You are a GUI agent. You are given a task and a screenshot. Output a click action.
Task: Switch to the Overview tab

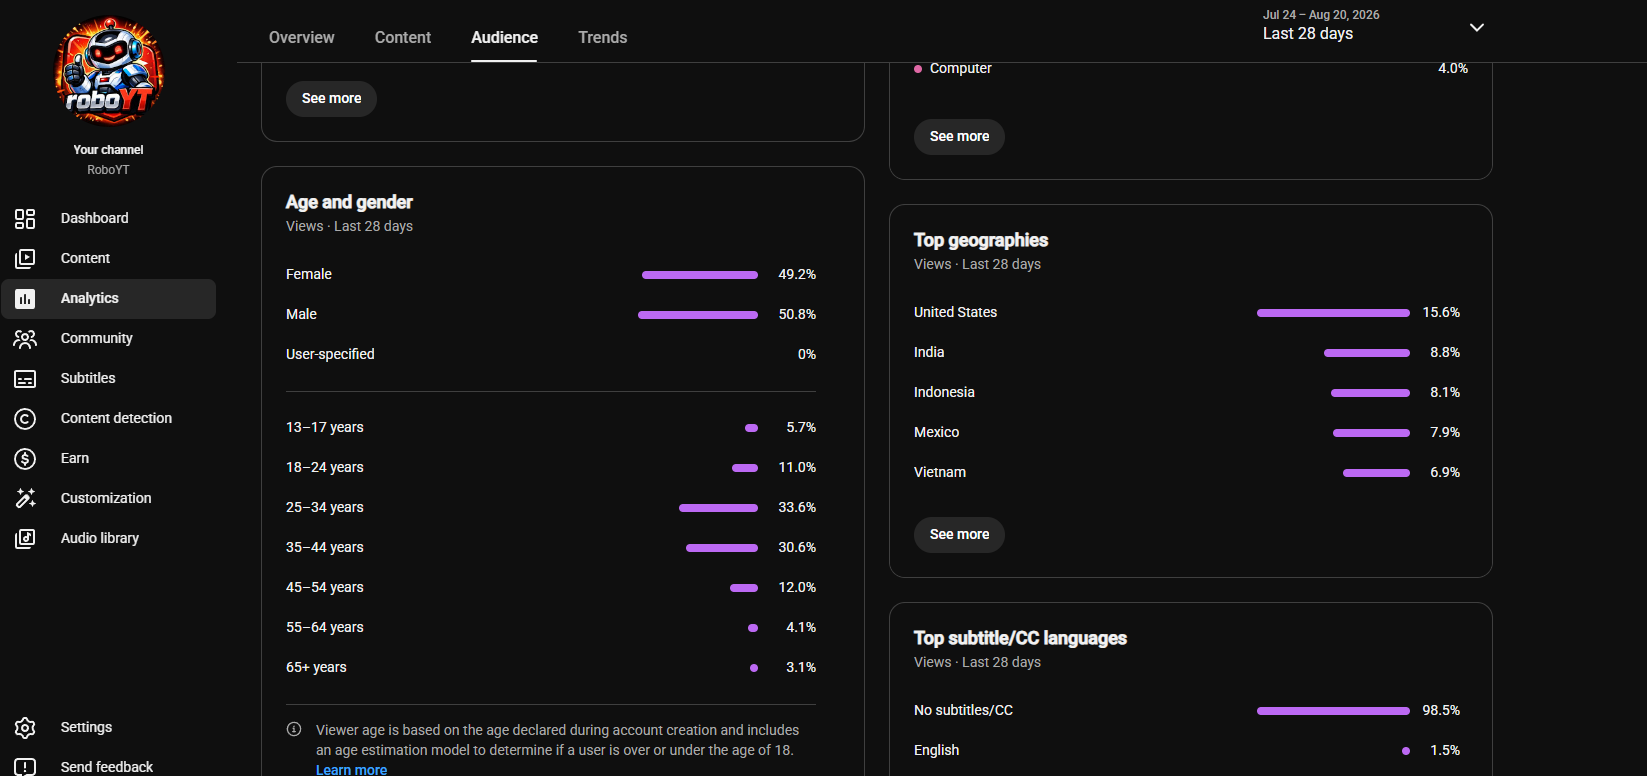[x=302, y=37]
